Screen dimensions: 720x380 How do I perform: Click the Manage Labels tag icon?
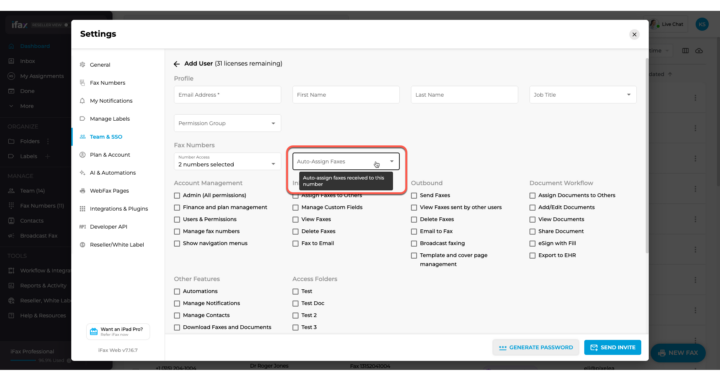click(x=83, y=118)
